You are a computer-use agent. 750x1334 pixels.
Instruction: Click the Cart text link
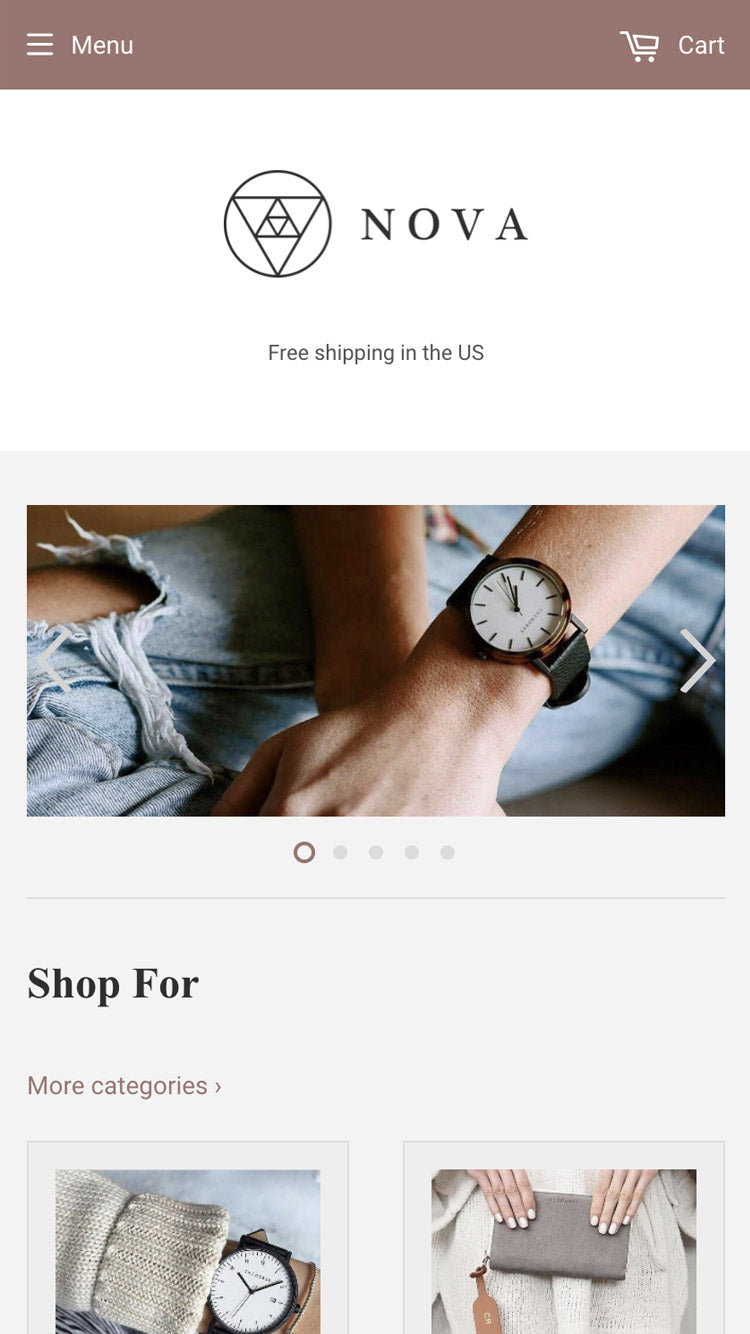701,46
